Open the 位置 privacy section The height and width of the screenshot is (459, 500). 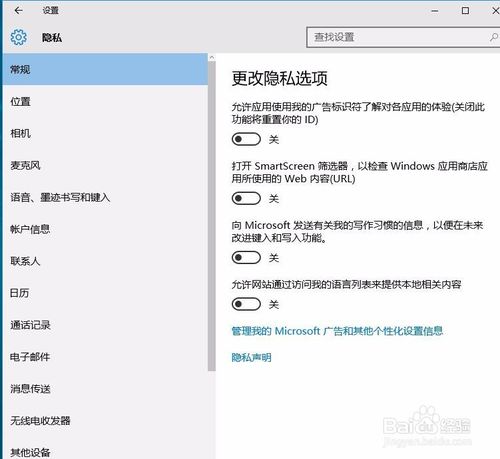[x=105, y=101]
